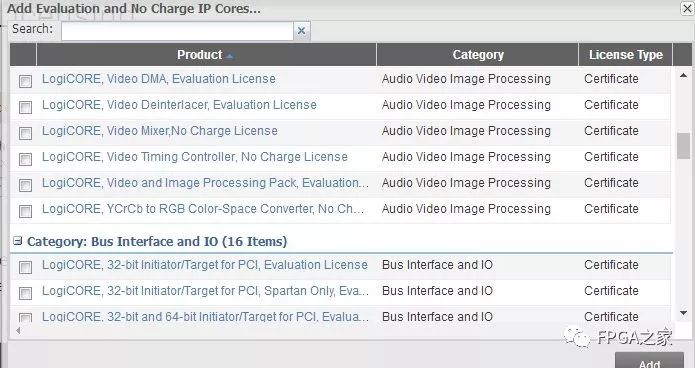Sort by the License Type column header
Image resolution: width=695 pixels, height=368 pixels.
point(625,55)
